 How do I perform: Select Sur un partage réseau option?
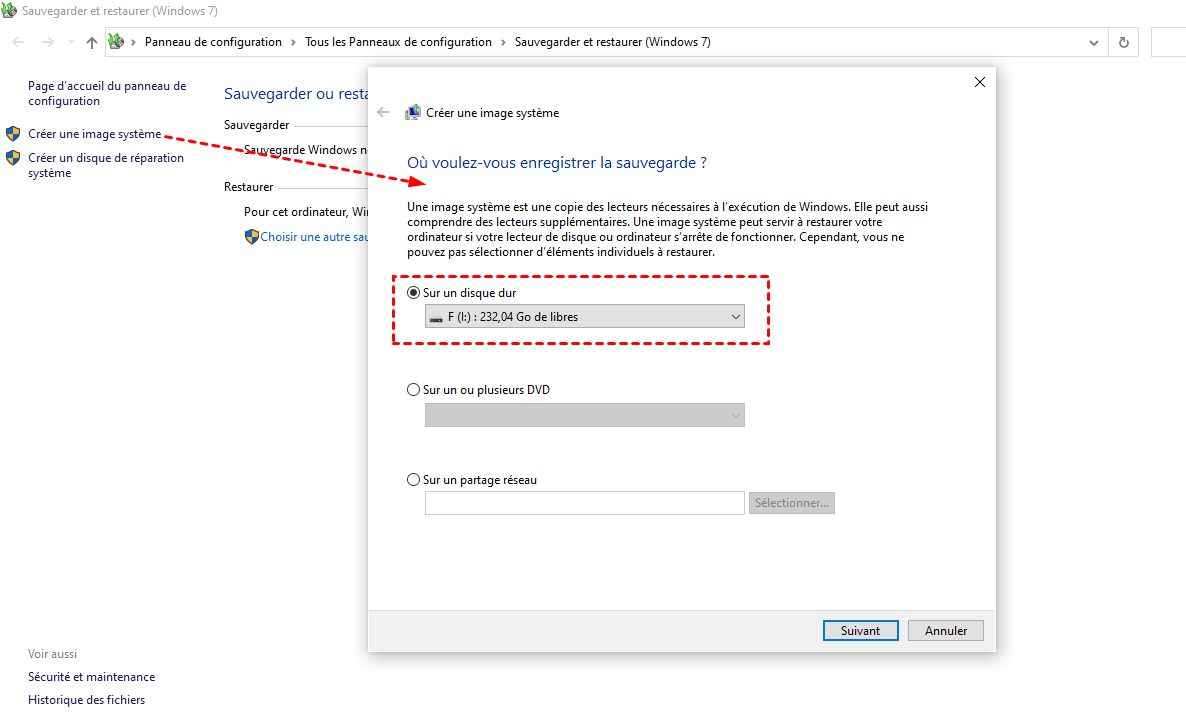click(472, 480)
